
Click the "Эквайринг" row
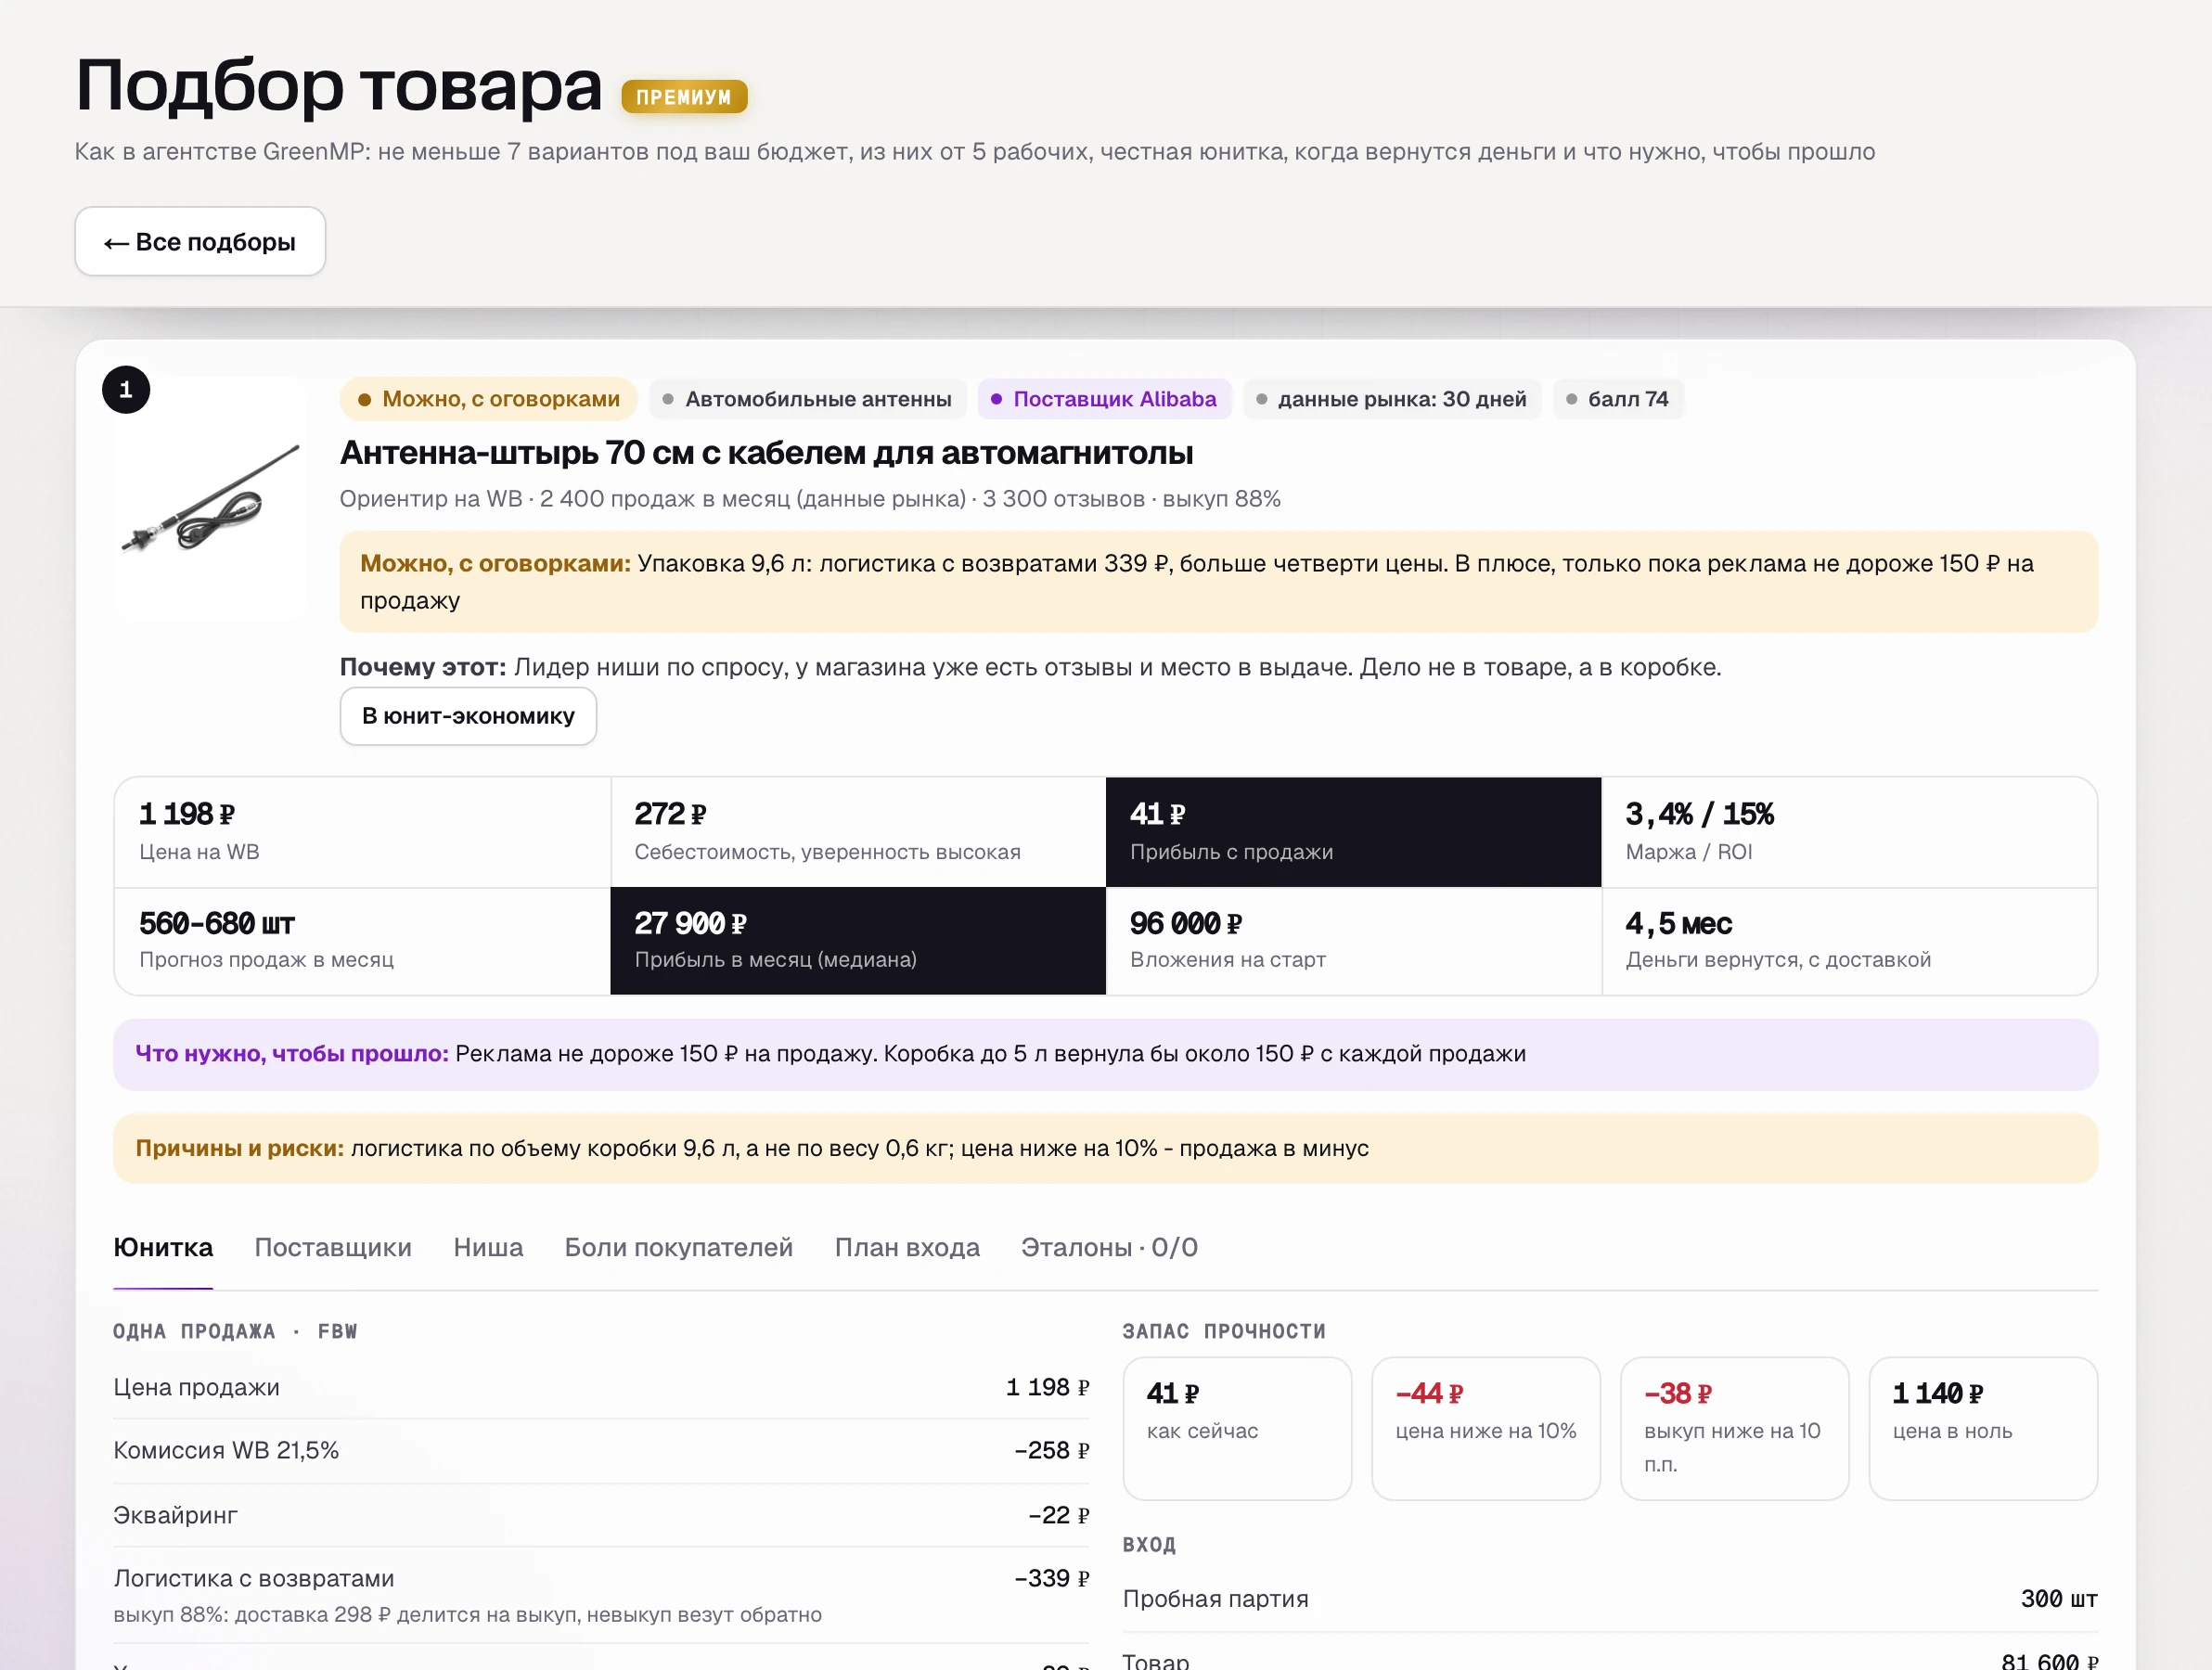[601, 1515]
